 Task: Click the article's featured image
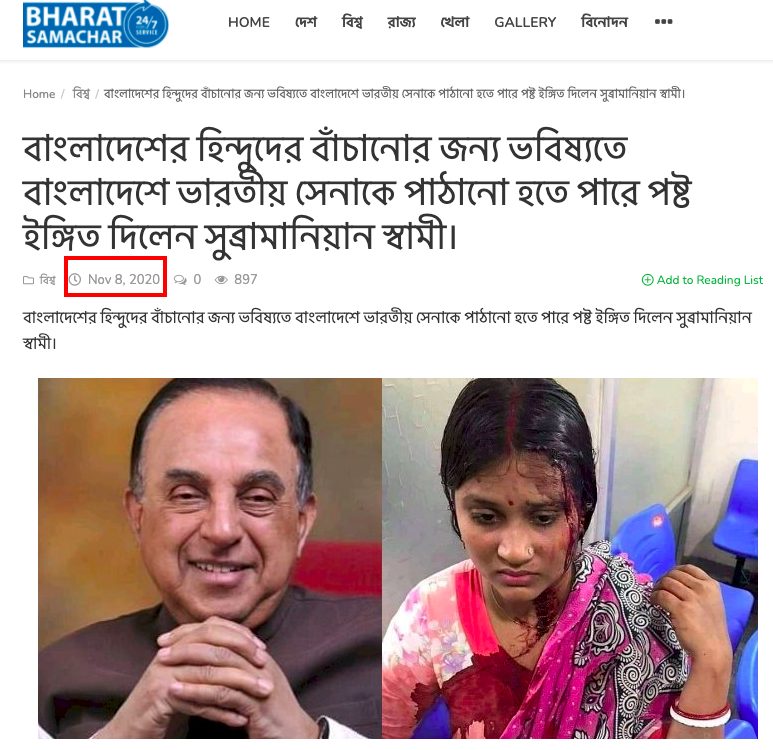[x=398, y=558]
